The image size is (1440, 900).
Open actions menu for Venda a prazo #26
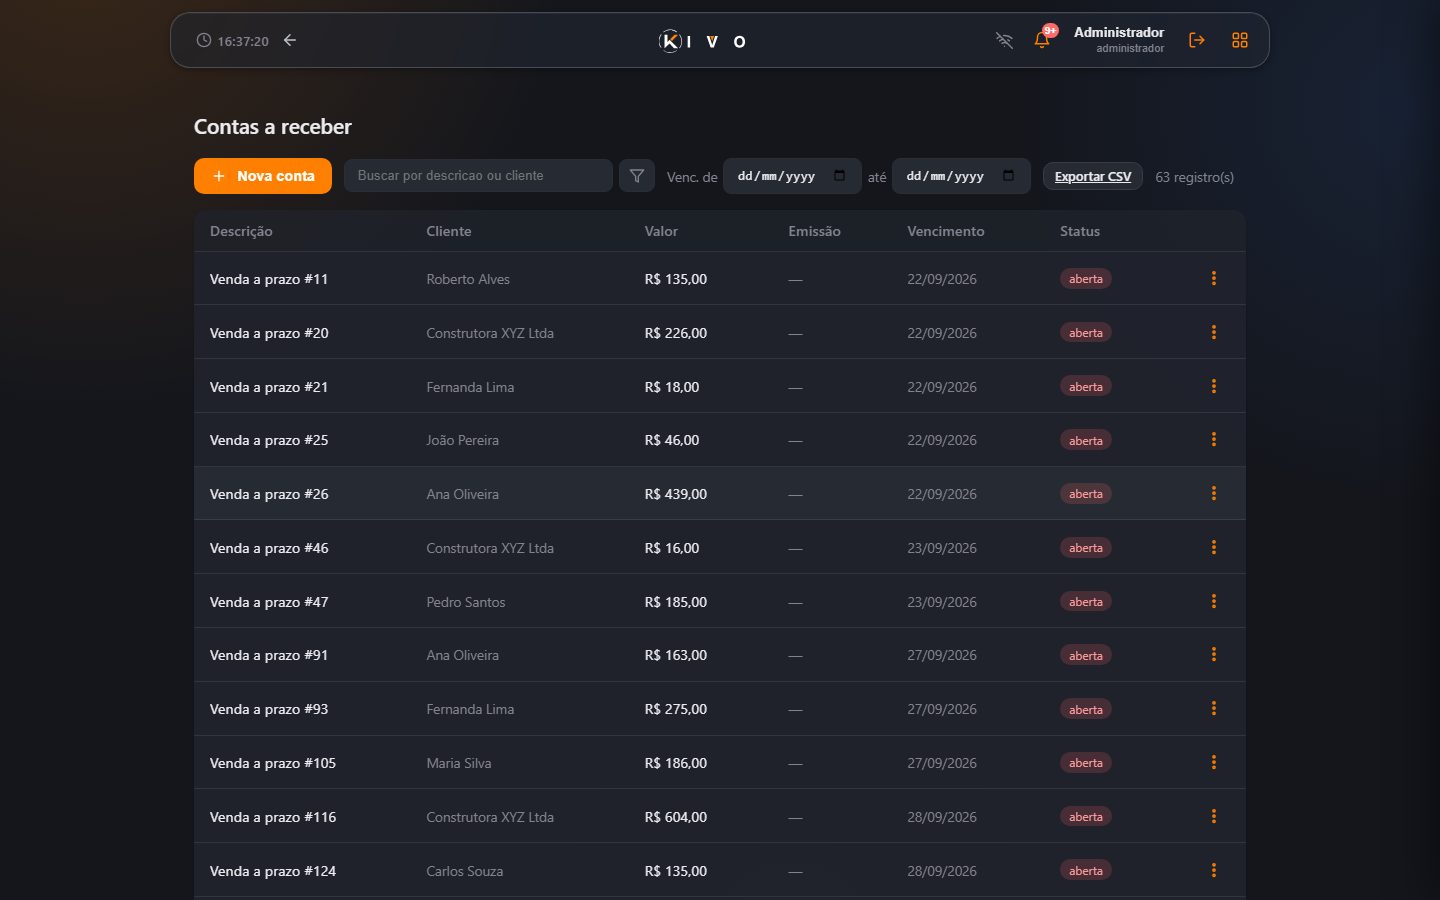1214,493
